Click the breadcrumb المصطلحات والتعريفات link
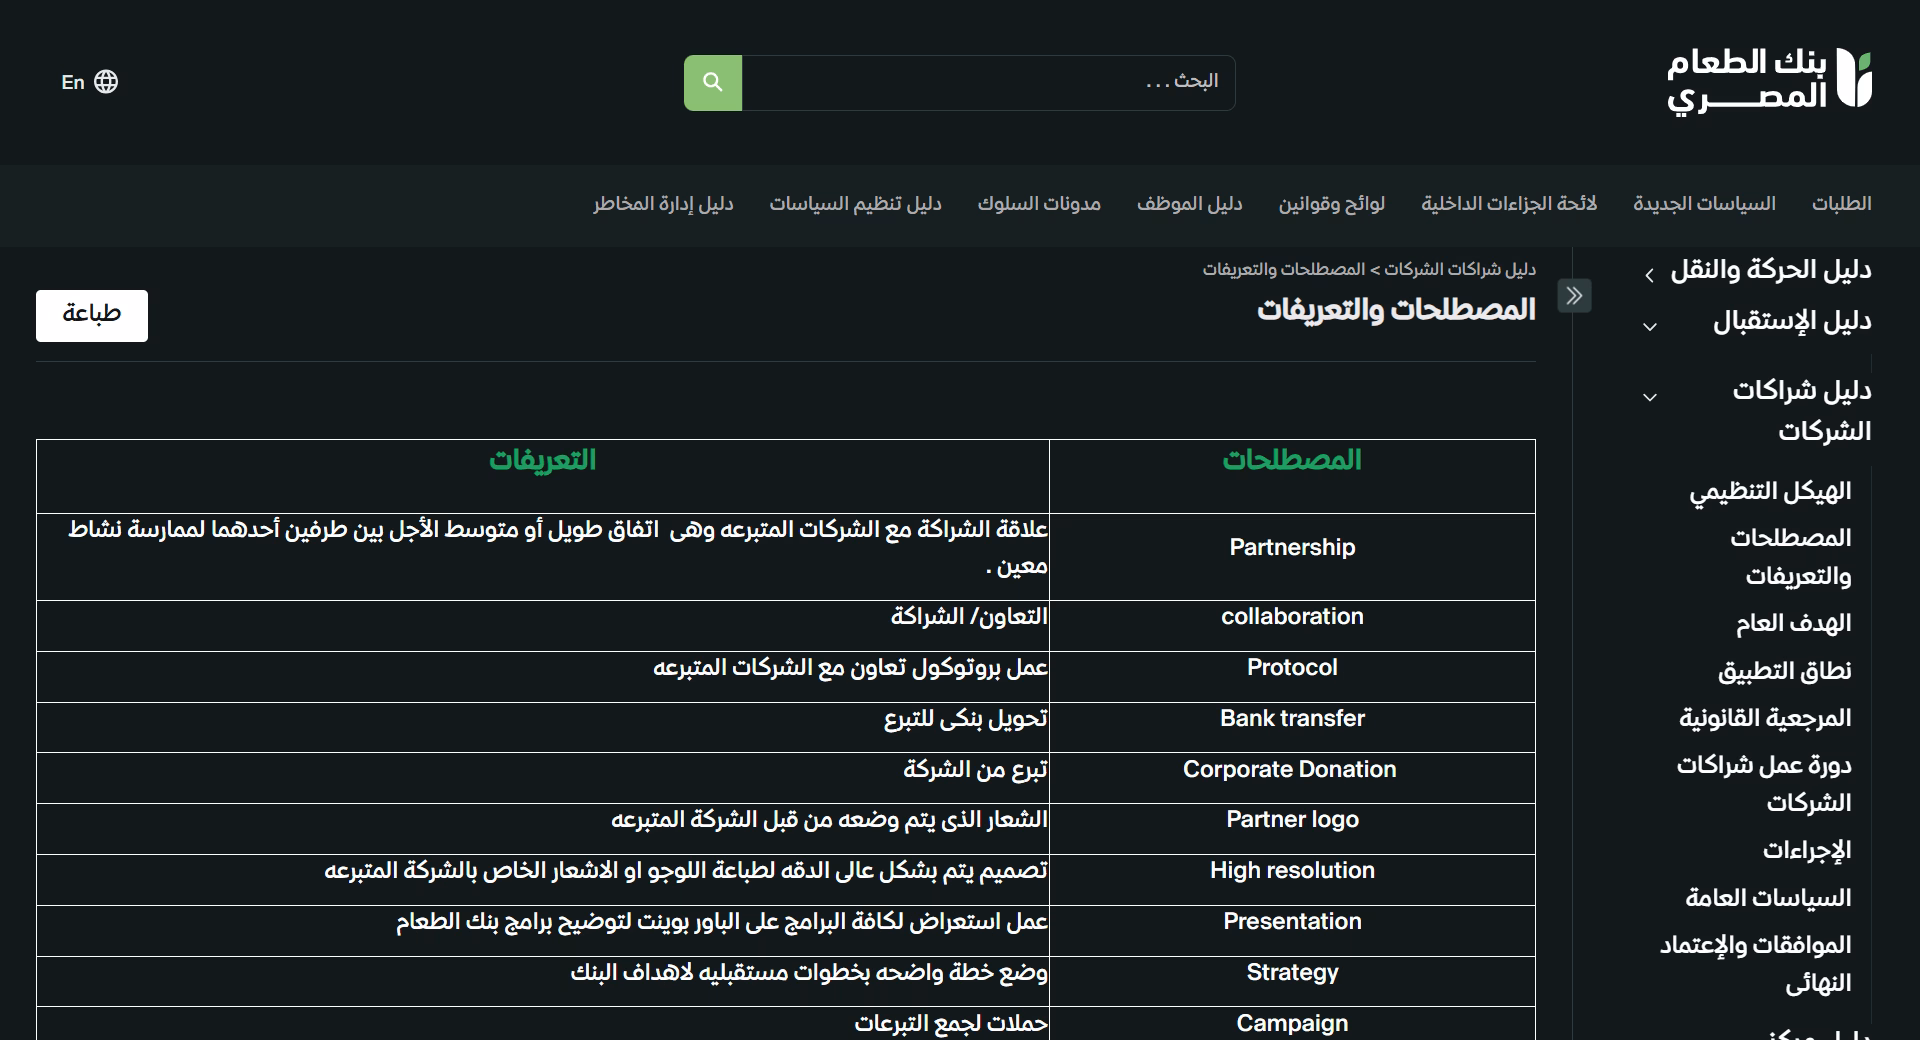Image resolution: width=1920 pixels, height=1040 pixels. pos(1284,270)
